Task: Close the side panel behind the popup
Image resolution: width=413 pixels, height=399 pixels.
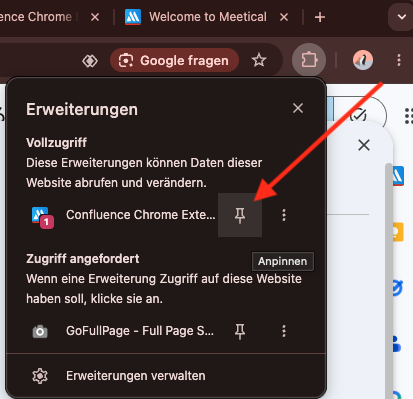Action: [364, 145]
